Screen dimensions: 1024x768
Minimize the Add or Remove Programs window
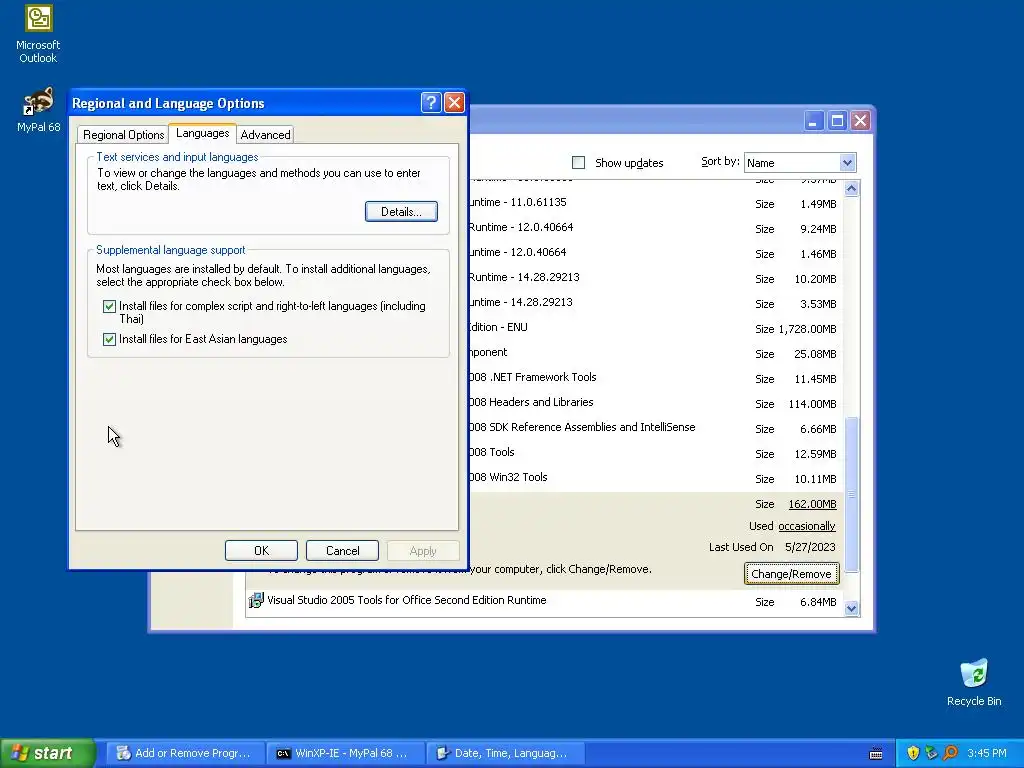pyautogui.click(x=813, y=121)
